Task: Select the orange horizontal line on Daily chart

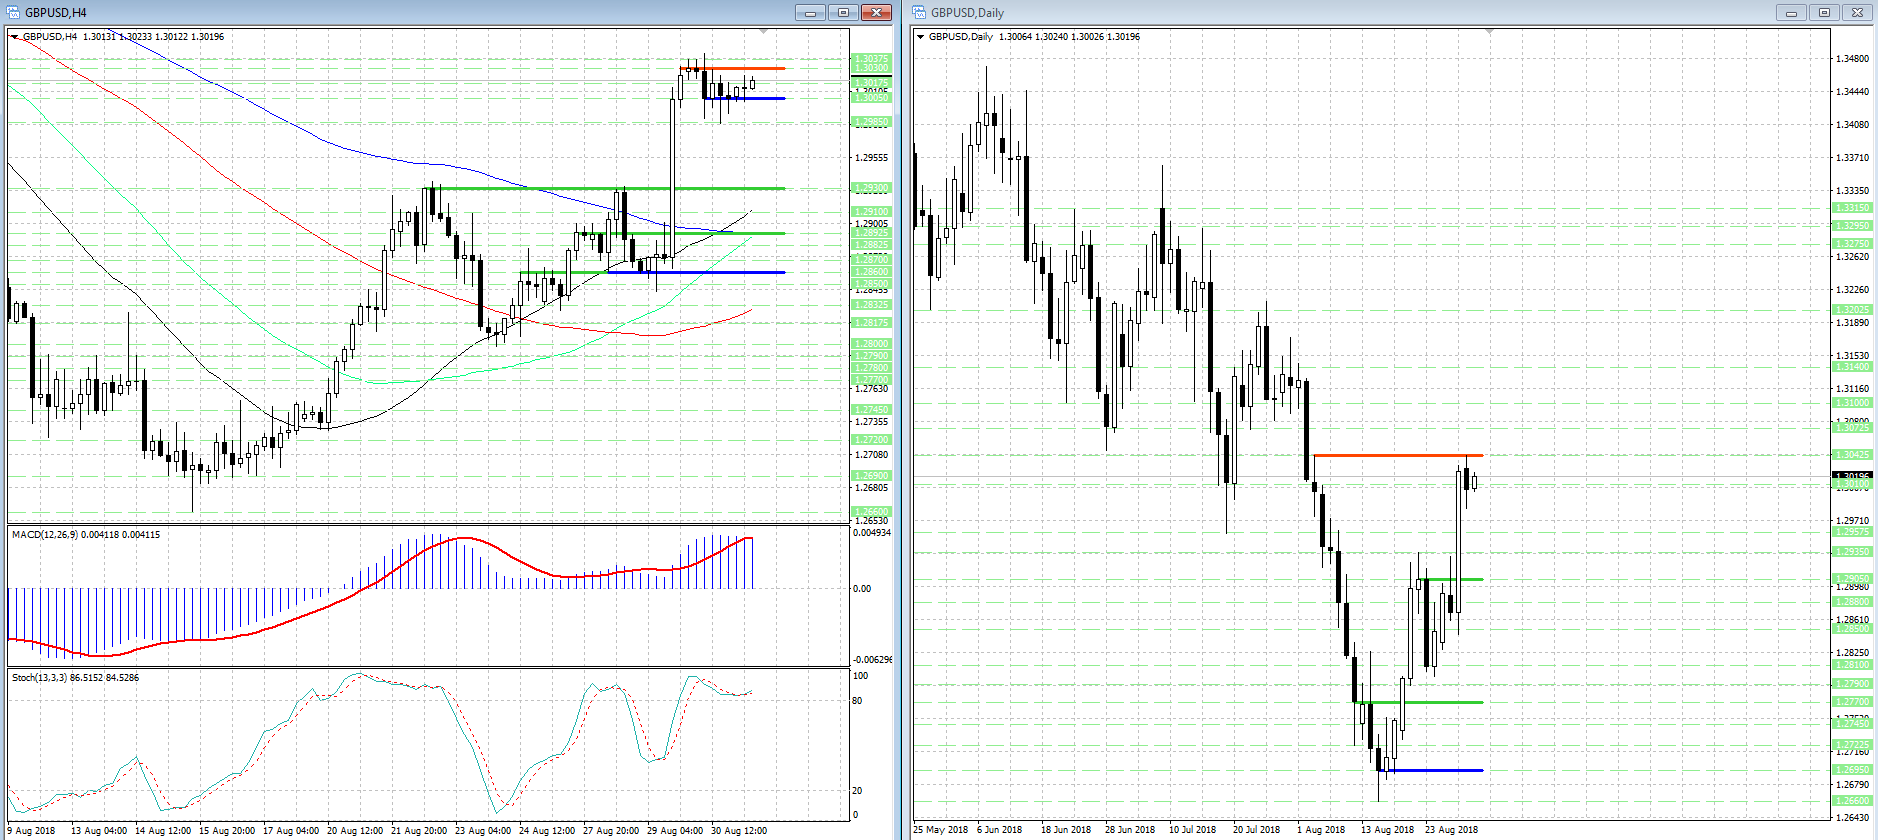Action: 1397,456
